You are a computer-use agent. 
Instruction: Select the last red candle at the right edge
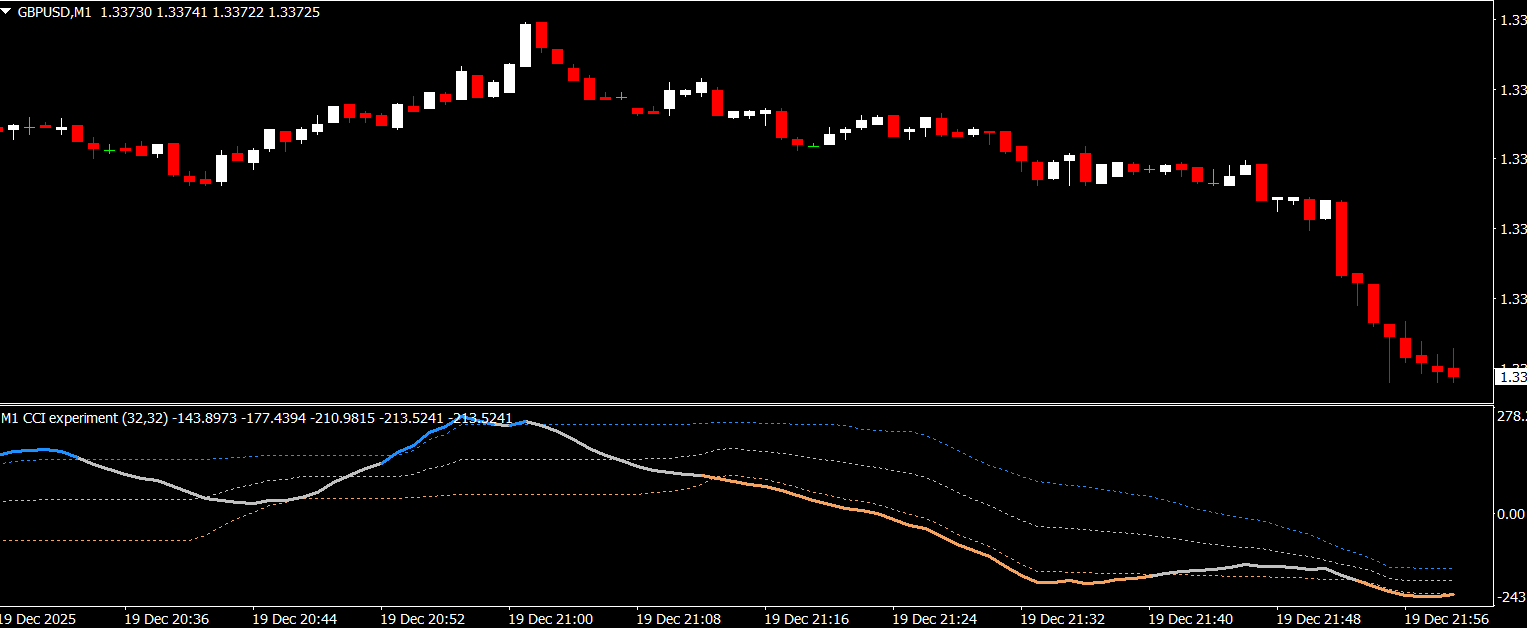click(x=1453, y=373)
